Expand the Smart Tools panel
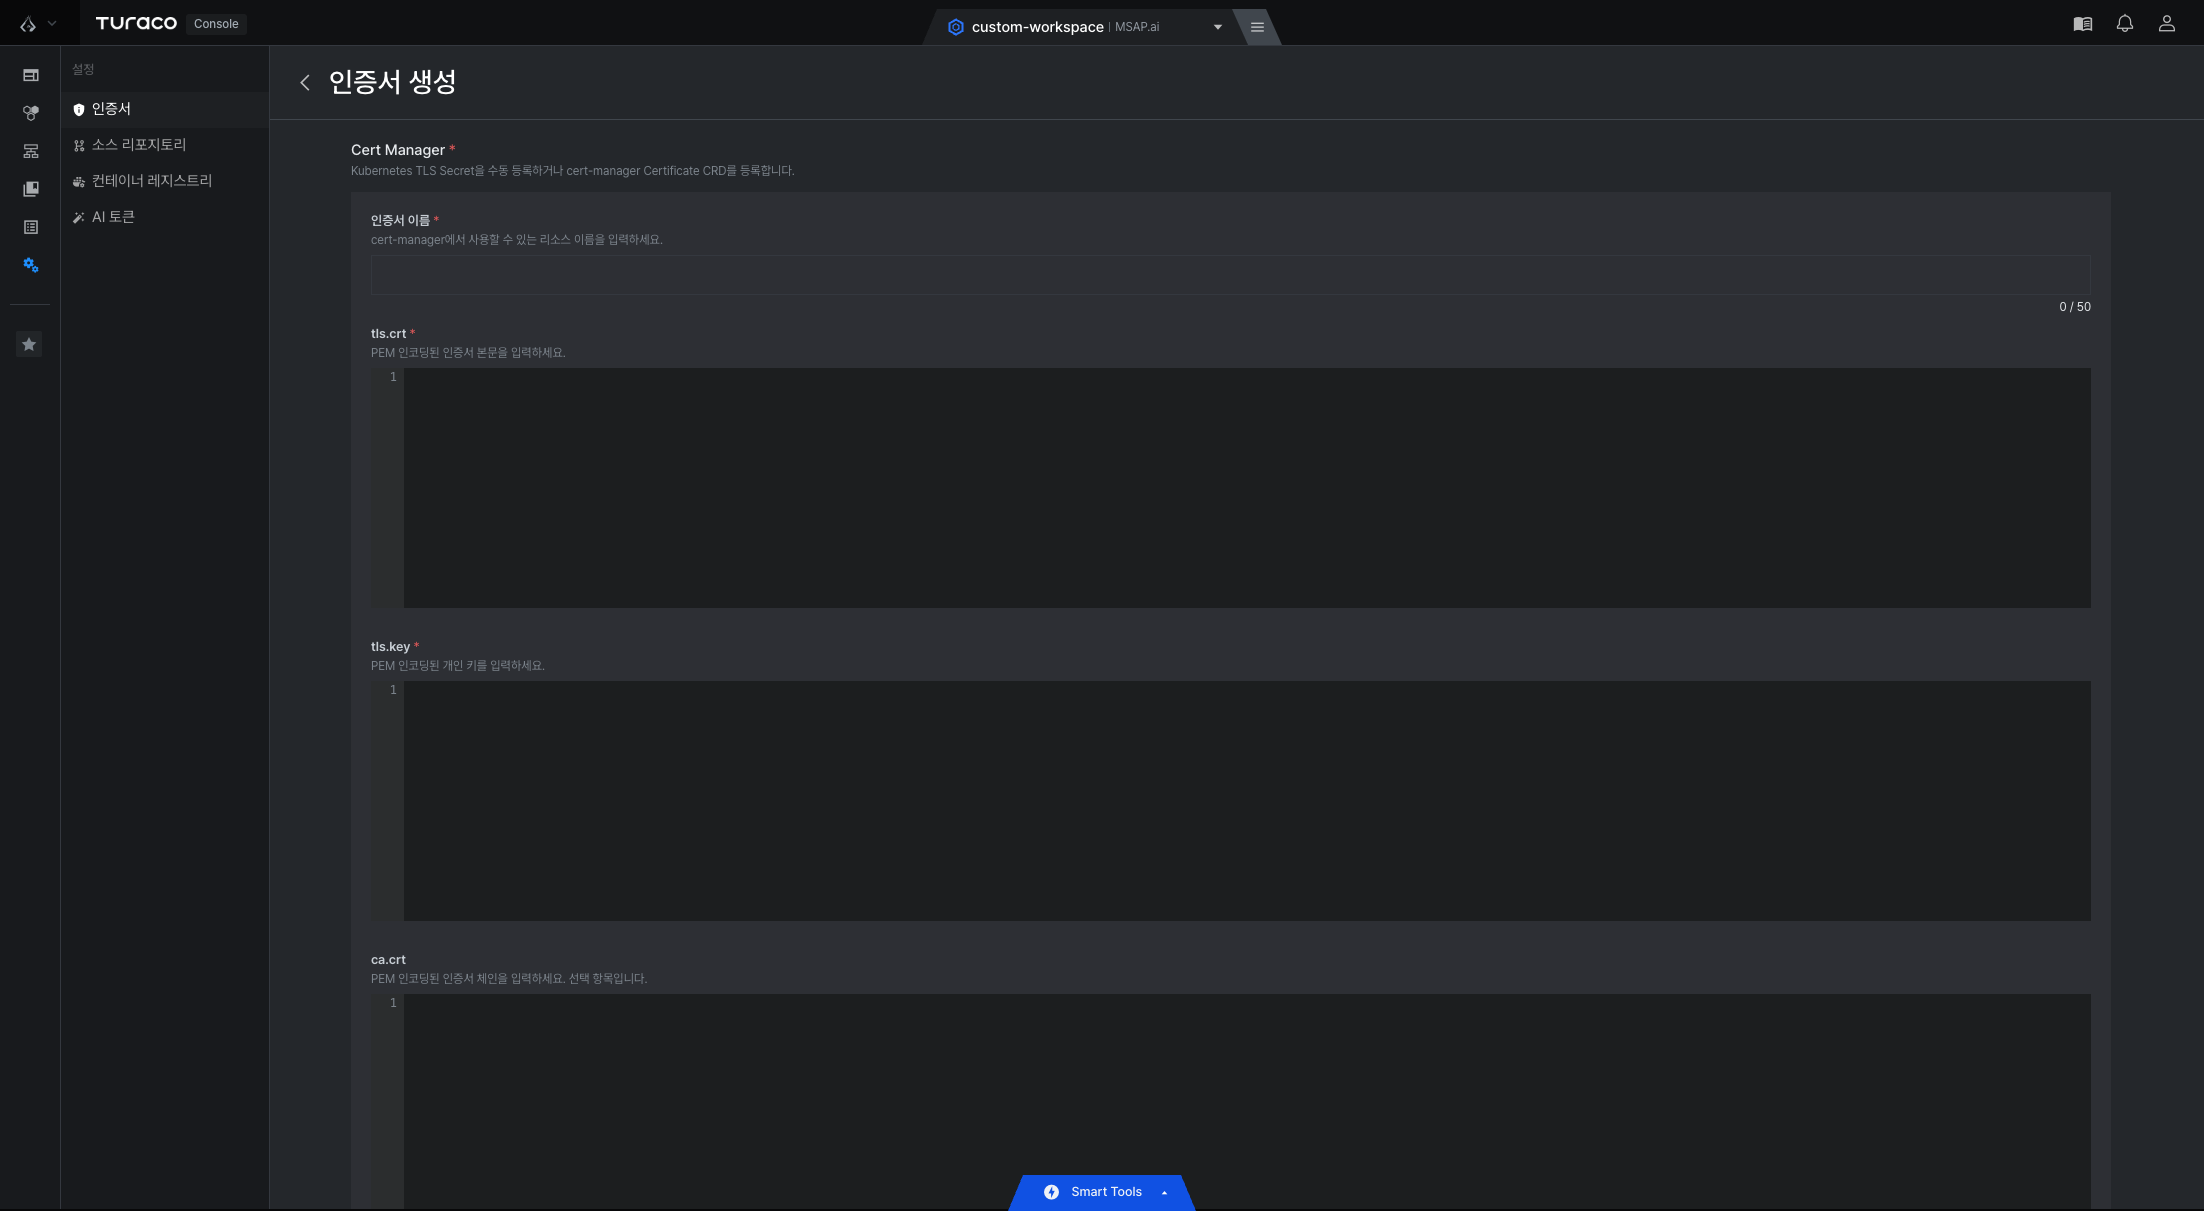This screenshot has height=1211, width=2204. [x=1103, y=1192]
